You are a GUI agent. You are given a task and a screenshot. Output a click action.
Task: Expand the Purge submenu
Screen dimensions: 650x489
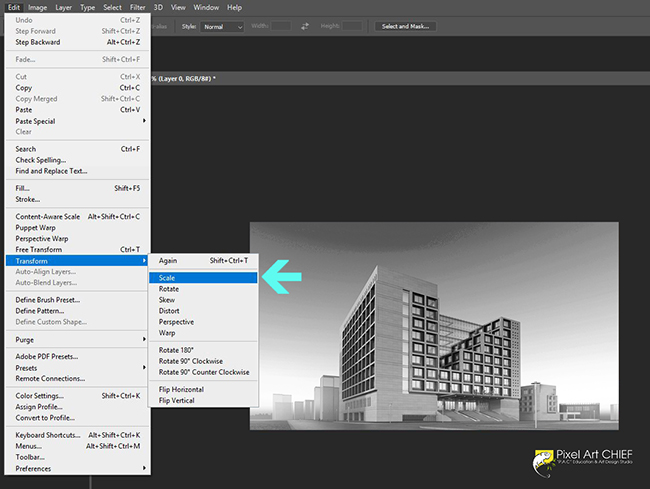[78, 339]
